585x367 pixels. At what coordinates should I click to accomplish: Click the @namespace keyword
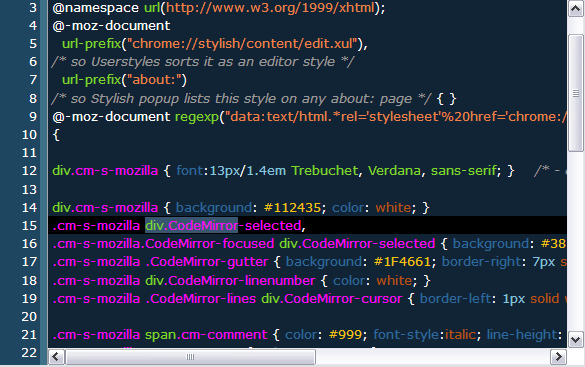[x=96, y=8]
